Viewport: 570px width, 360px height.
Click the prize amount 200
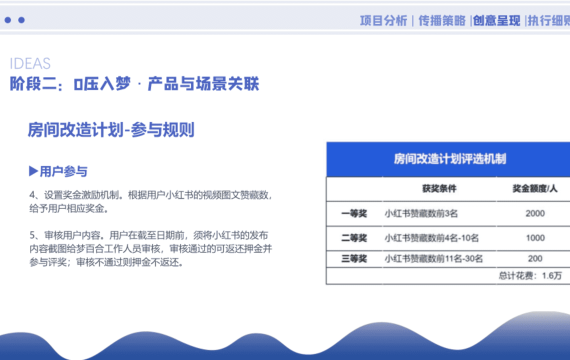(535, 259)
